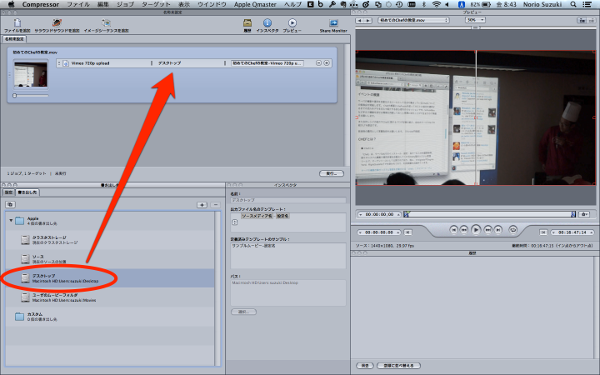Click the submit (実行) button in batch window

(331, 174)
